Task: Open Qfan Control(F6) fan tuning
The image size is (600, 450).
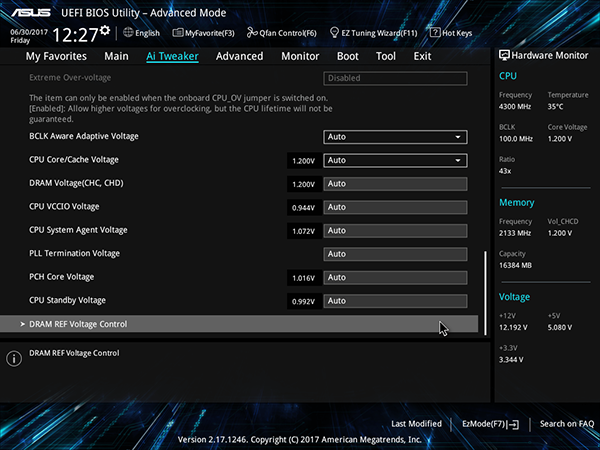Action: 281,33
